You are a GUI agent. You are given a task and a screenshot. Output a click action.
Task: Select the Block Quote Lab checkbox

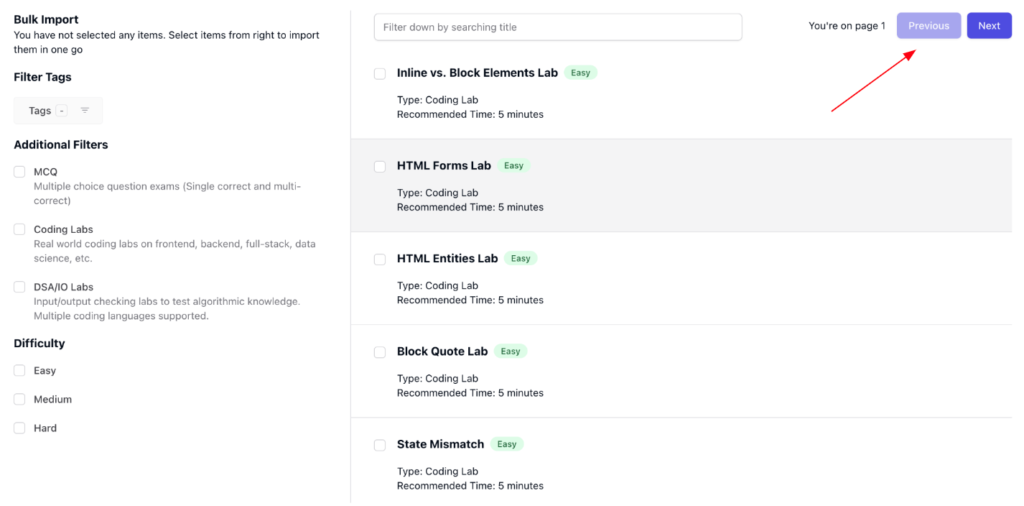tap(380, 352)
